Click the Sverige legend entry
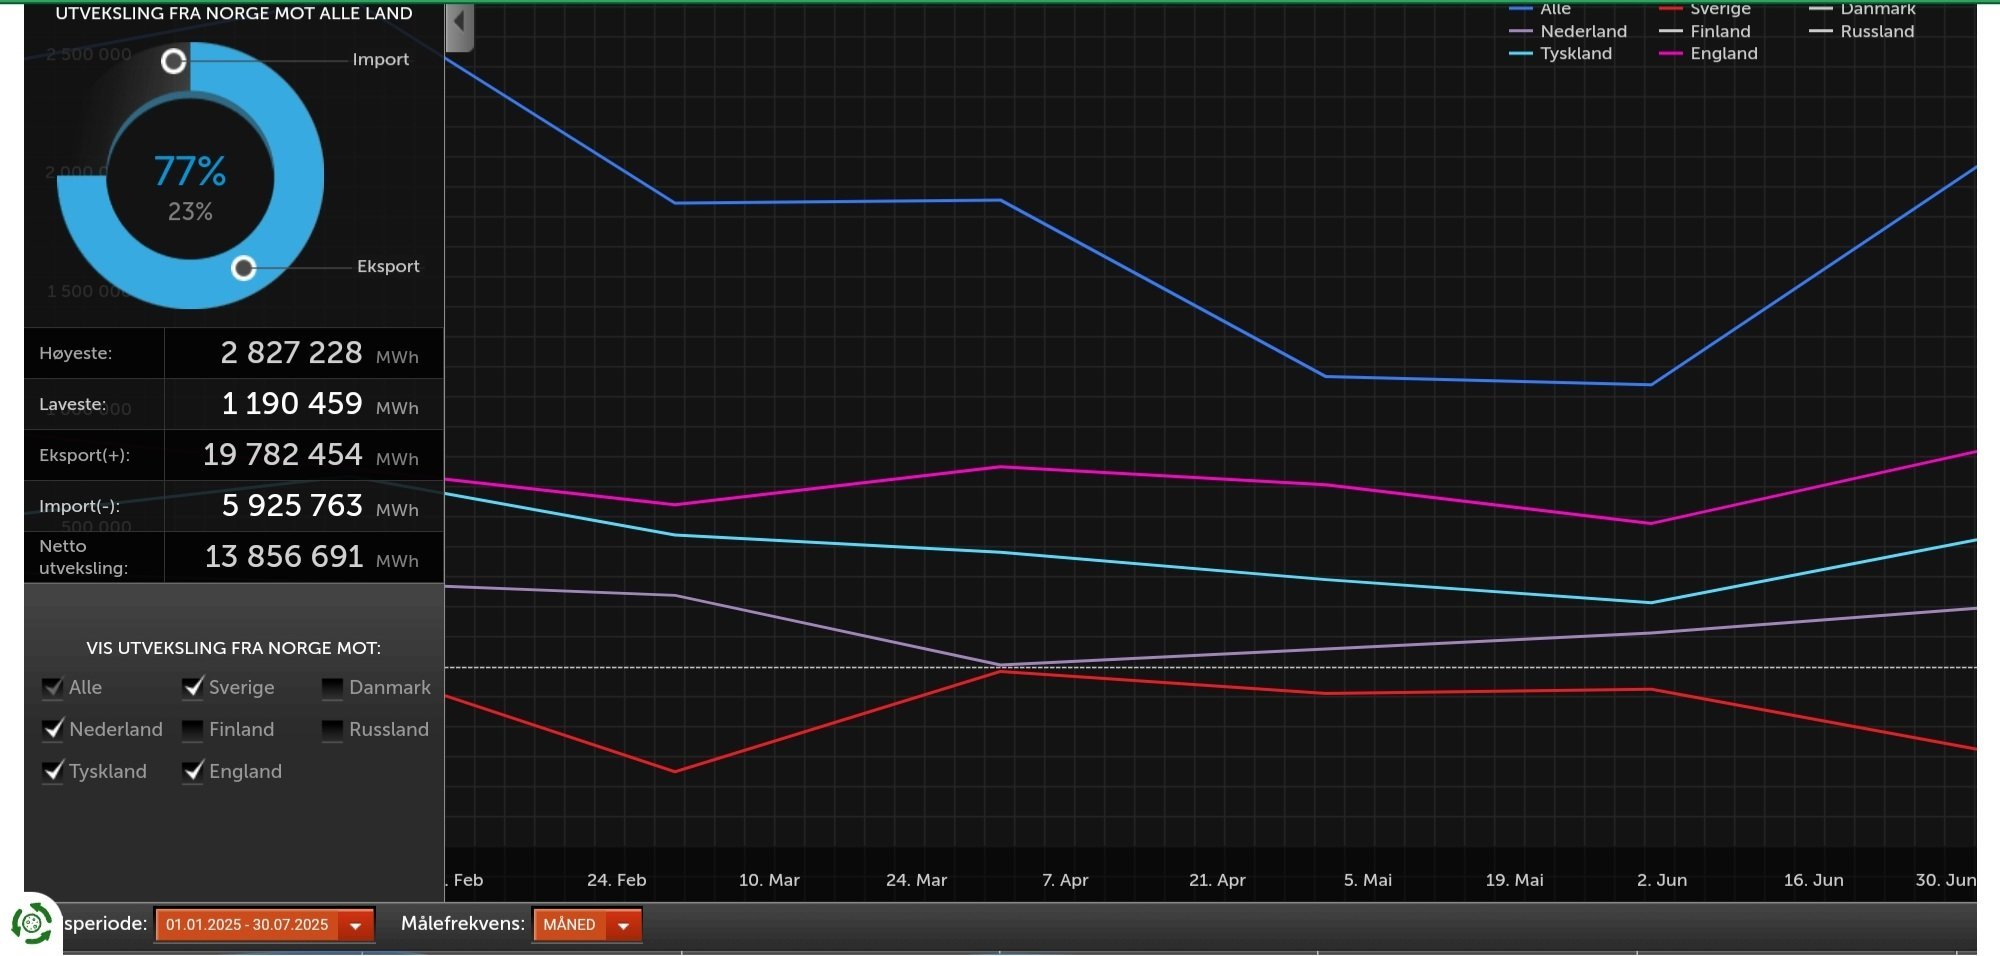Viewport: 2000px width, 956px height. [1705, 9]
